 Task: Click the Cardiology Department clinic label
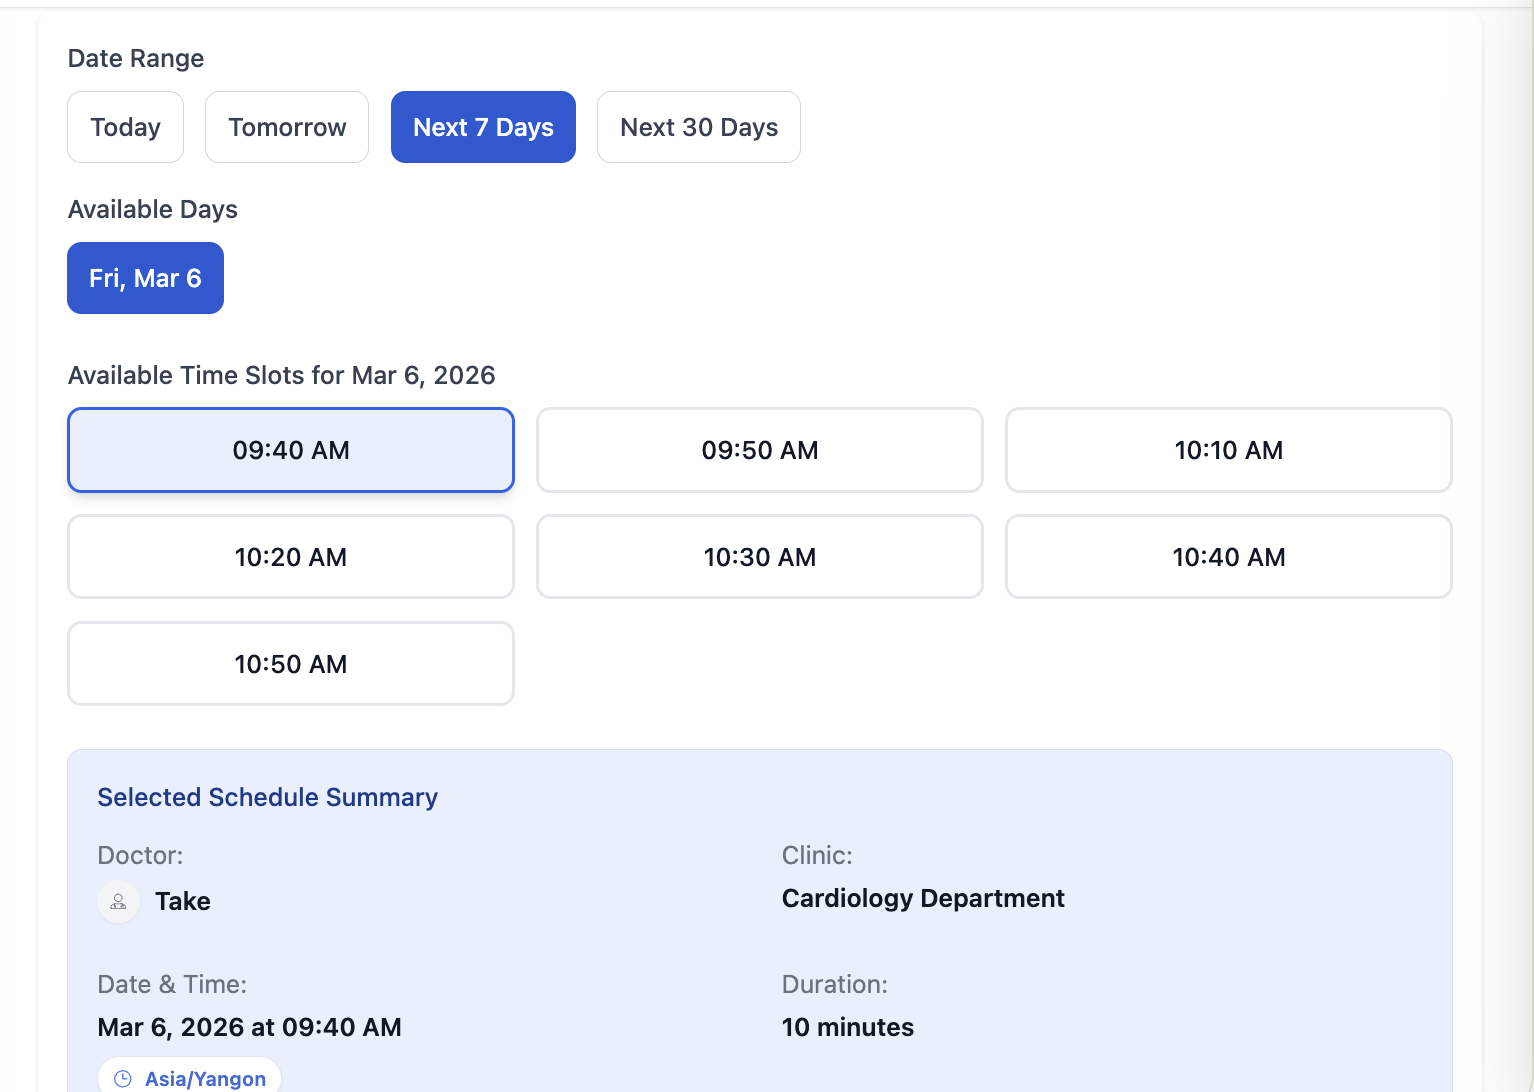(x=922, y=898)
